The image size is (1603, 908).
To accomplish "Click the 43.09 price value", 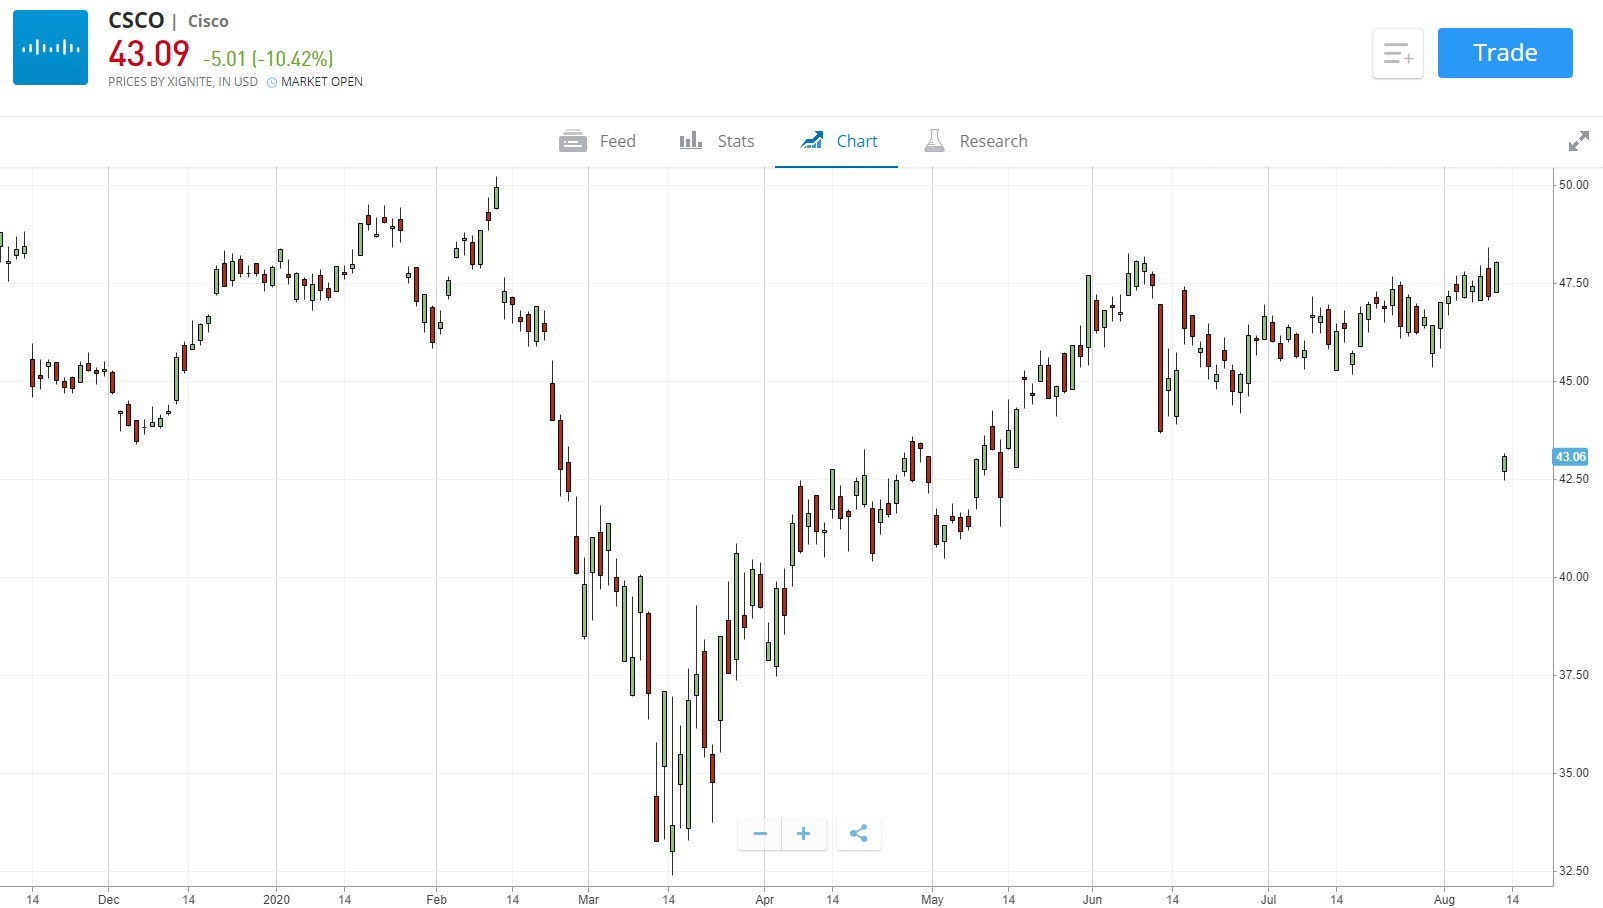I will point(149,54).
